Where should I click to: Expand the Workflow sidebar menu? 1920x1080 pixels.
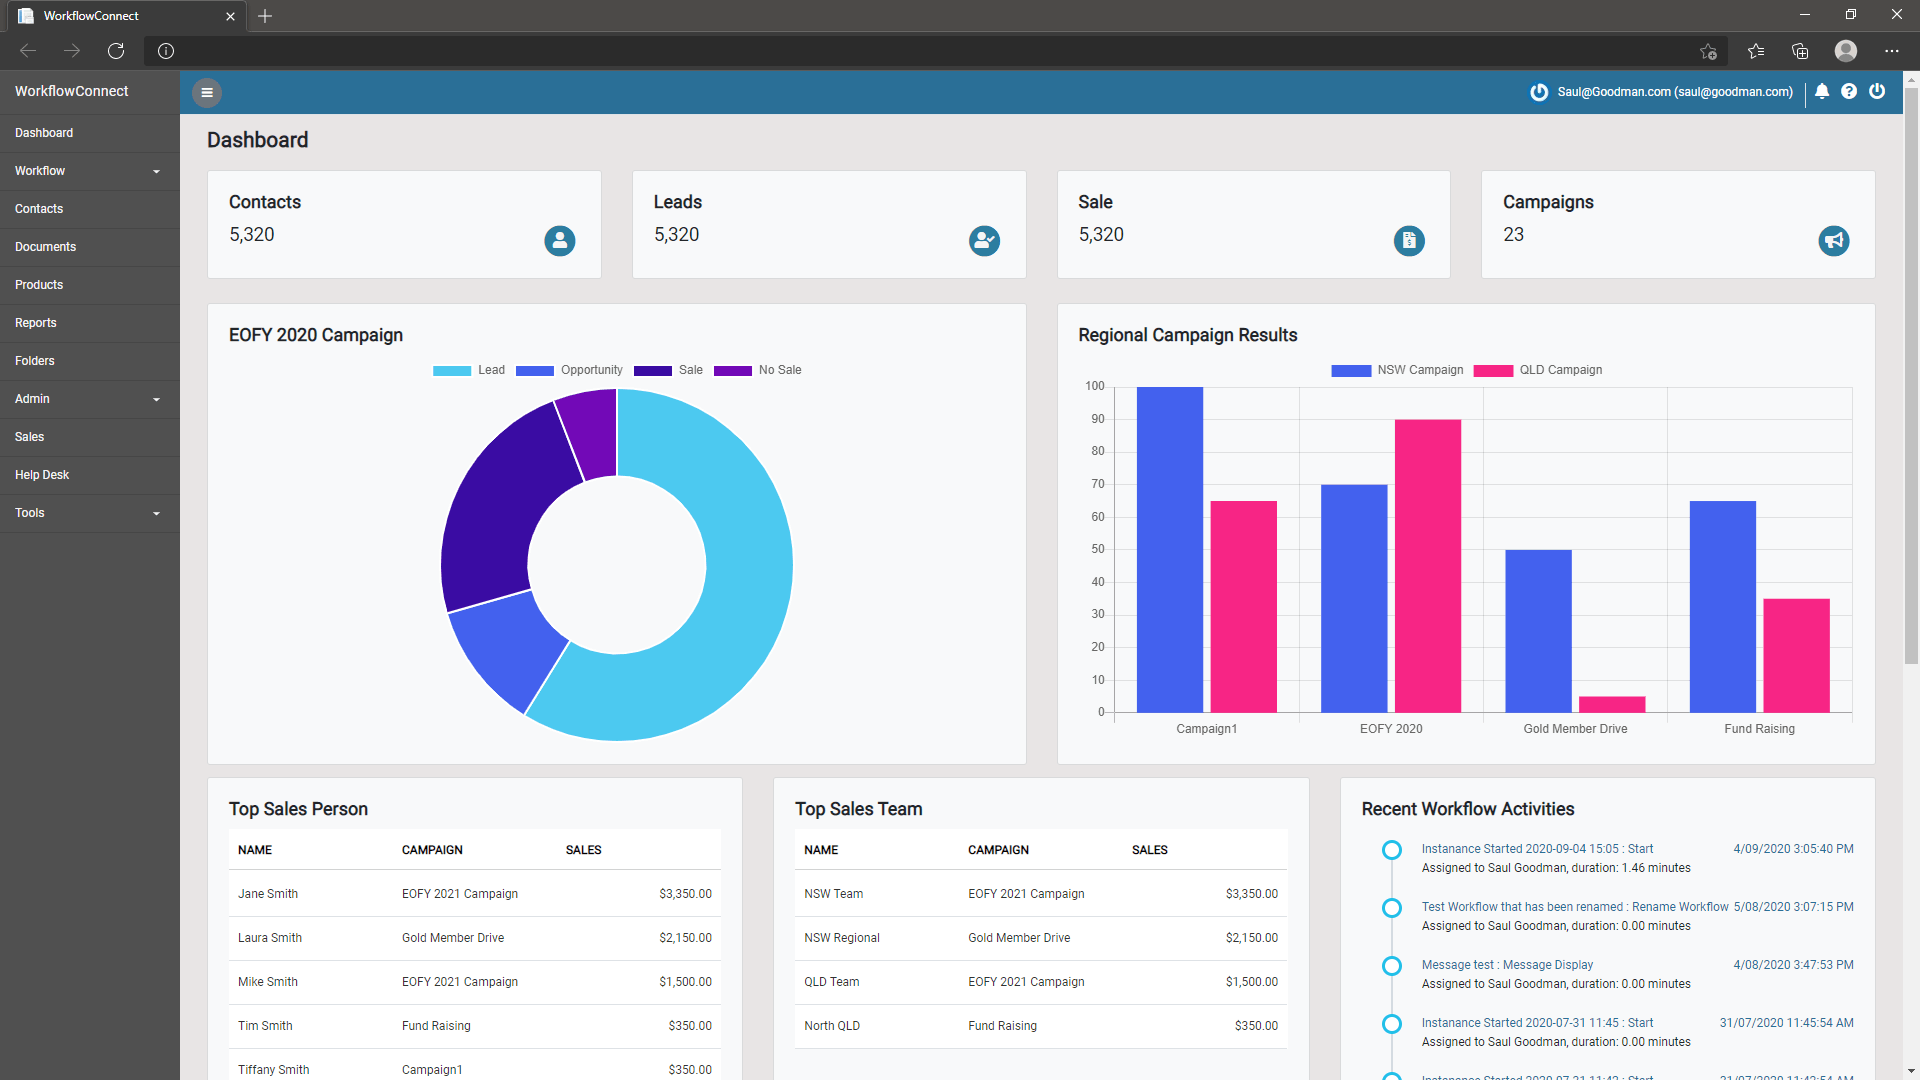click(89, 171)
